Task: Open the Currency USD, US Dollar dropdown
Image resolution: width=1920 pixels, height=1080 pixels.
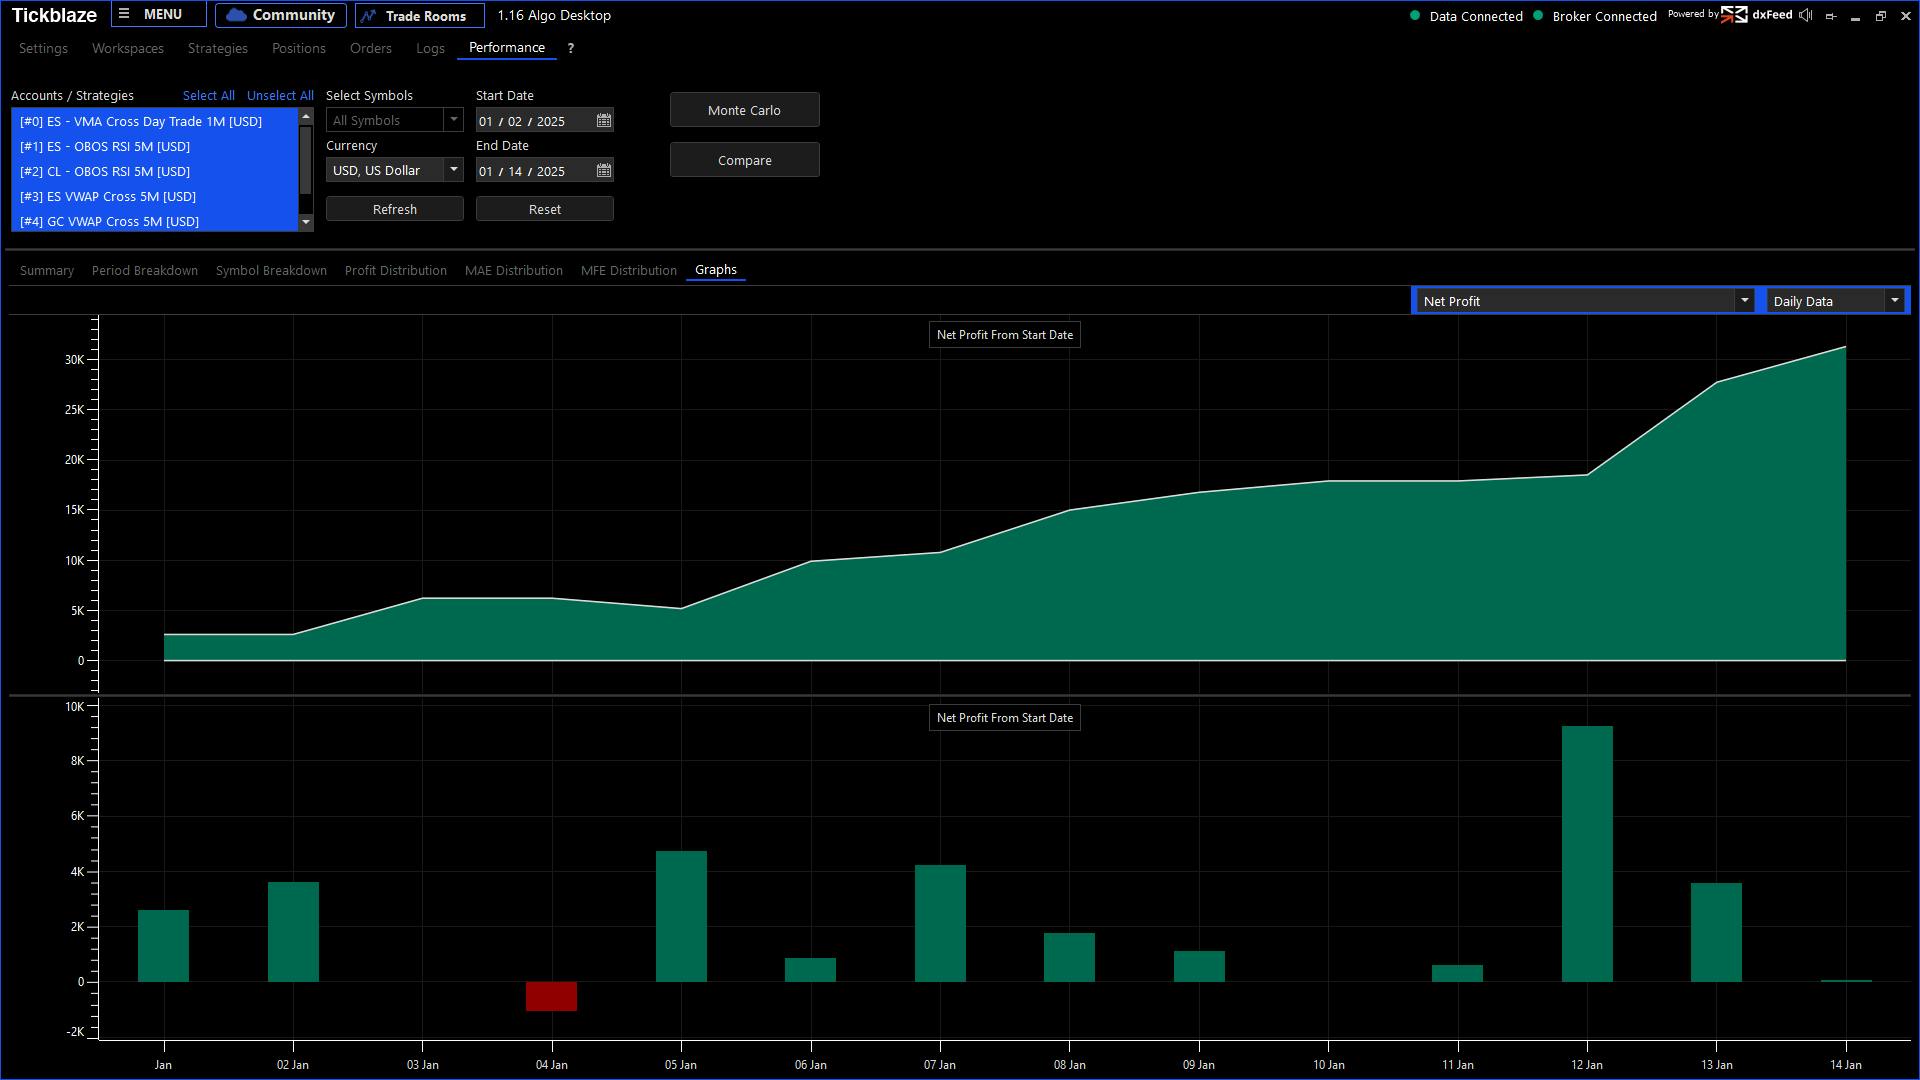Action: pos(394,170)
